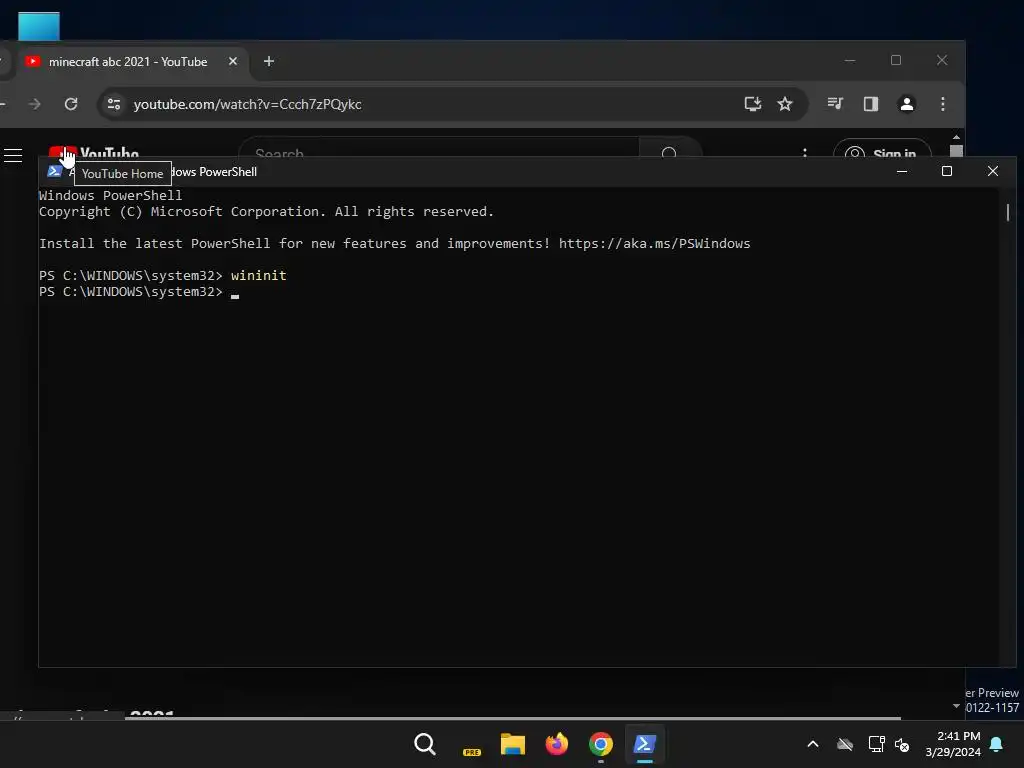Screen dimensions: 1024x768
Task: Install app icon in Chrome address bar
Action: click(753, 104)
